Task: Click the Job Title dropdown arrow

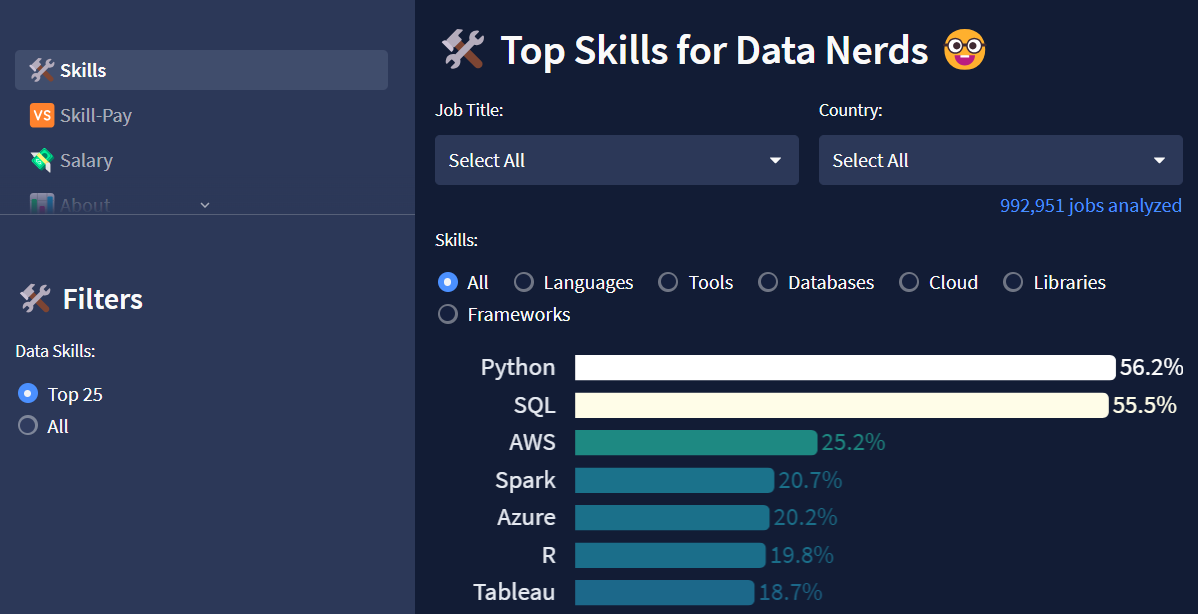Action: 775,160
